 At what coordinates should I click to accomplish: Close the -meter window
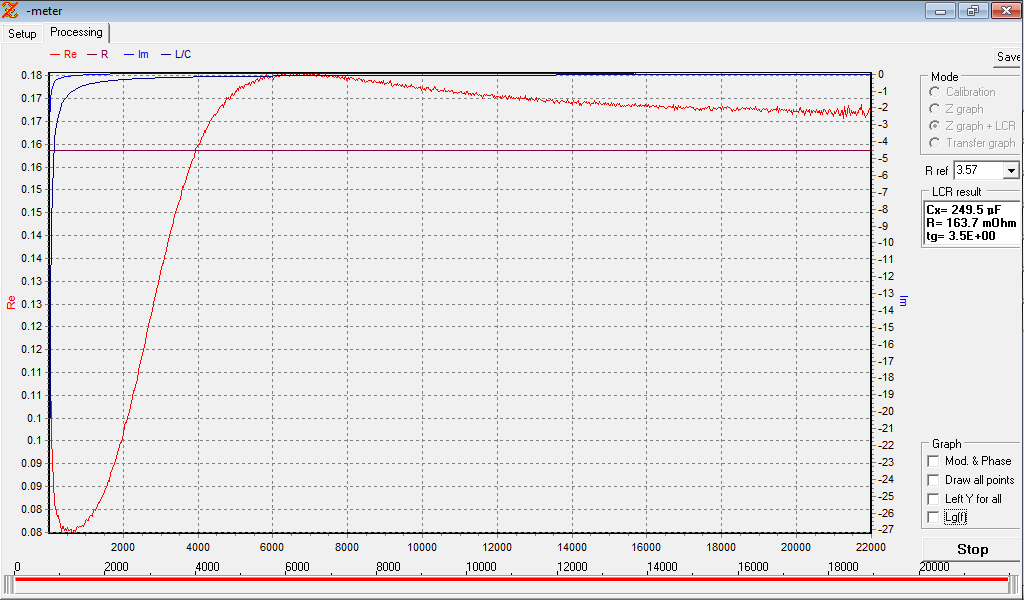pos(1006,10)
